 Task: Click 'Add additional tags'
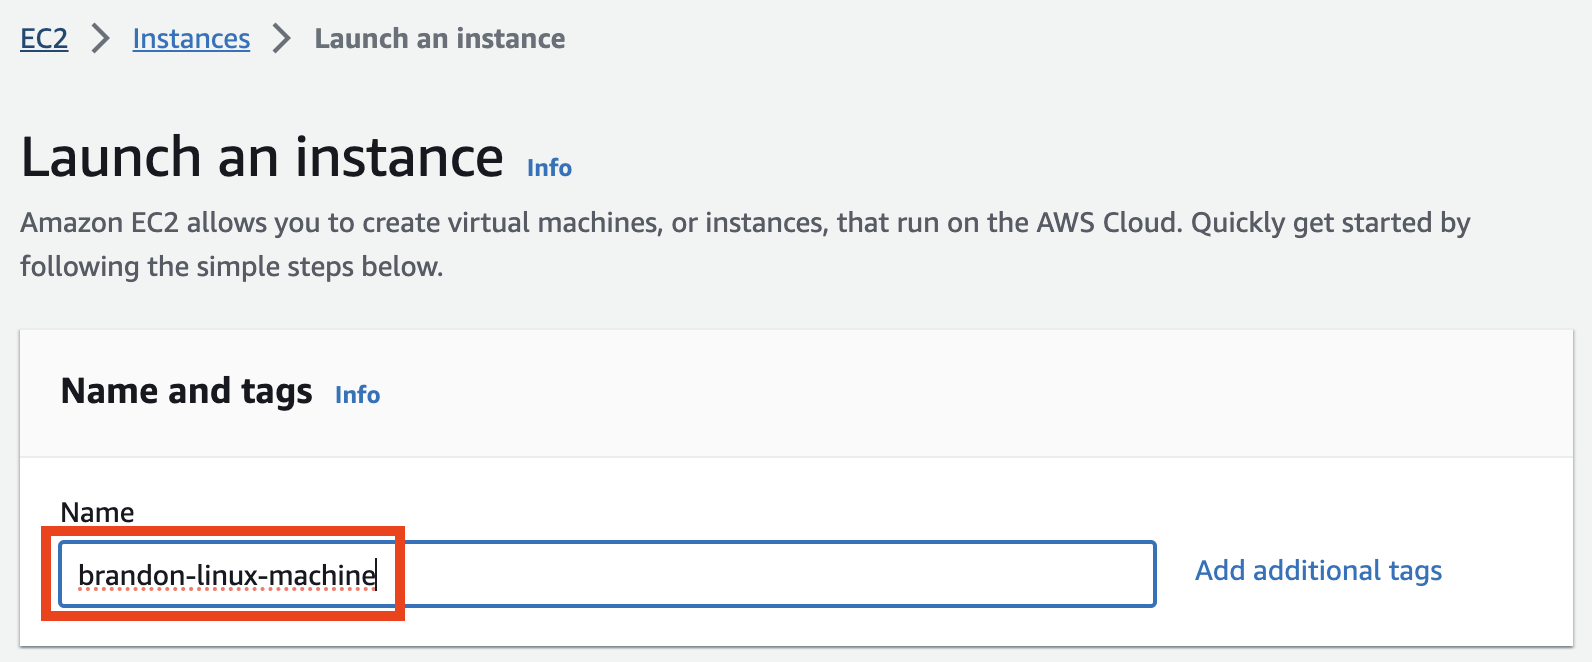(1318, 571)
